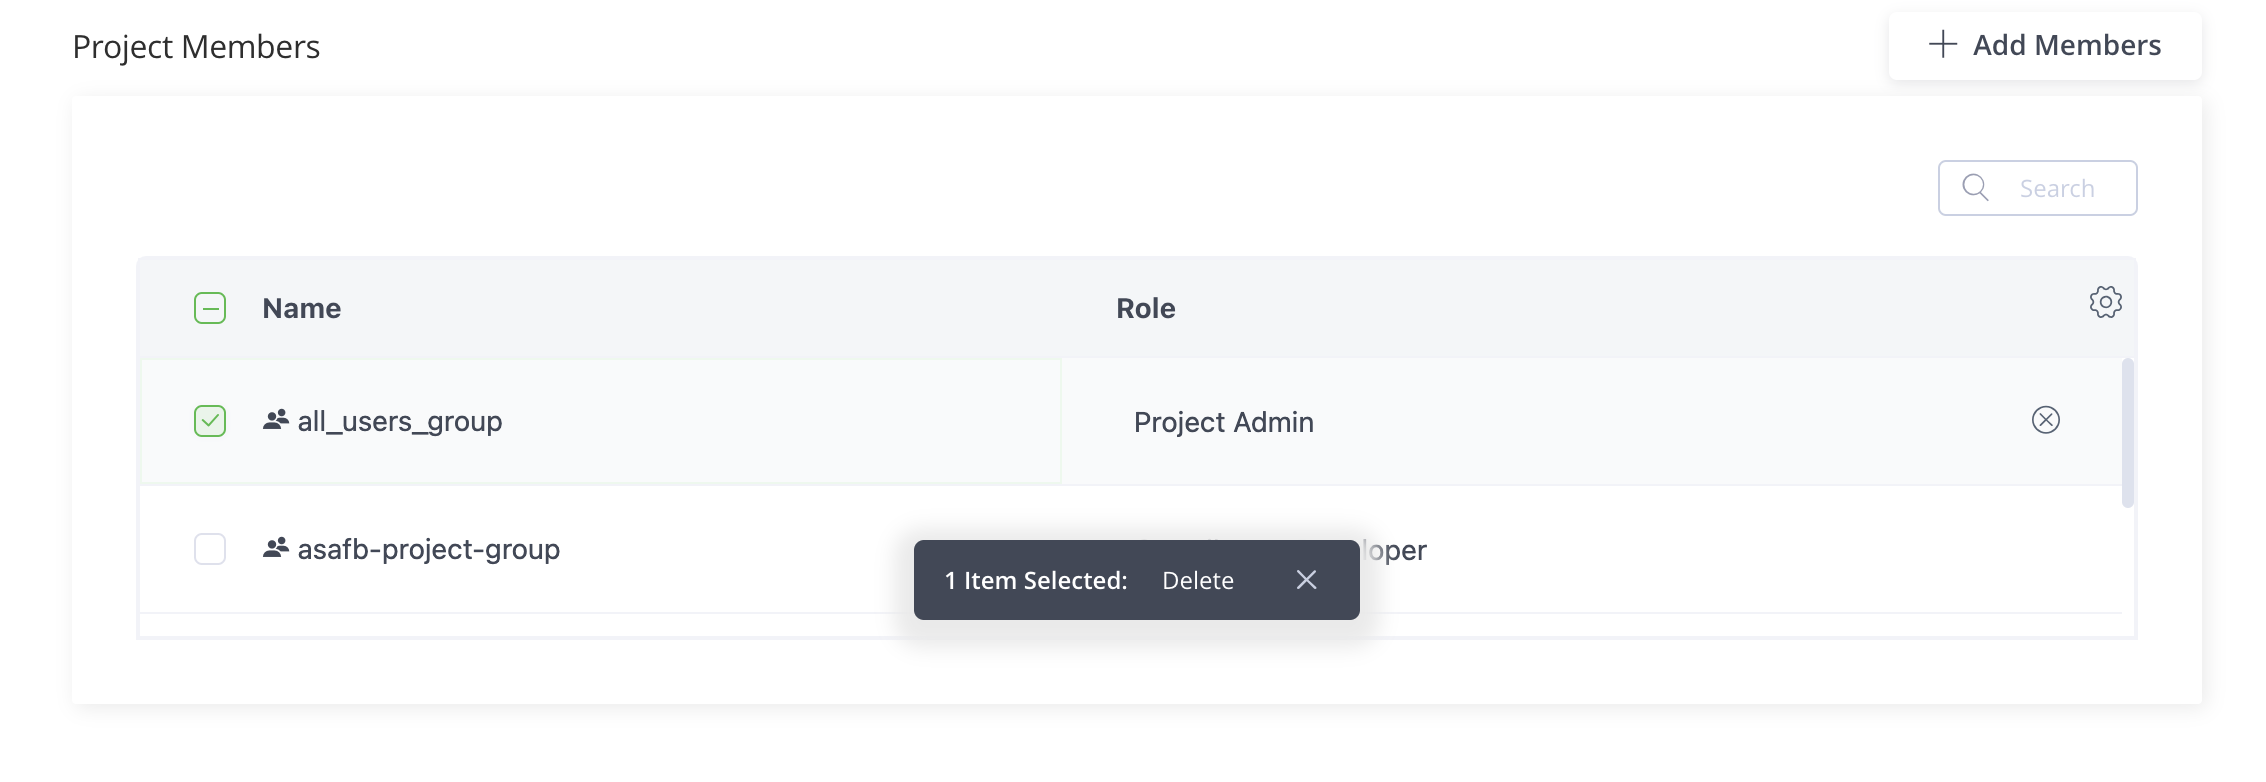Open table column settings gear
2266x782 pixels.
(x=2105, y=302)
